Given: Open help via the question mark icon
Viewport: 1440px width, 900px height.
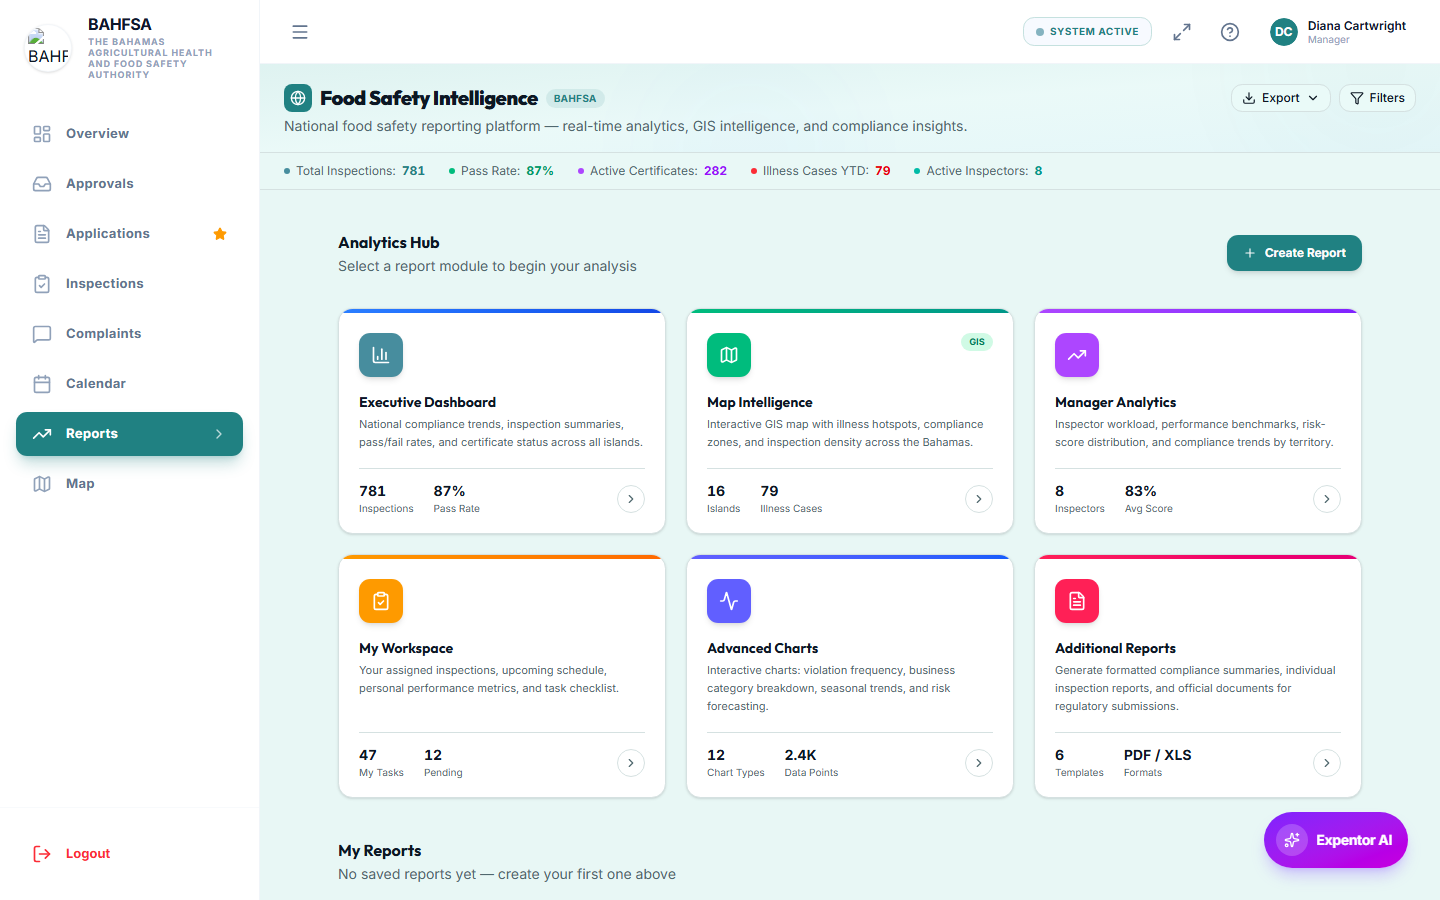Looking at the screenshot, I should 1230,32.
